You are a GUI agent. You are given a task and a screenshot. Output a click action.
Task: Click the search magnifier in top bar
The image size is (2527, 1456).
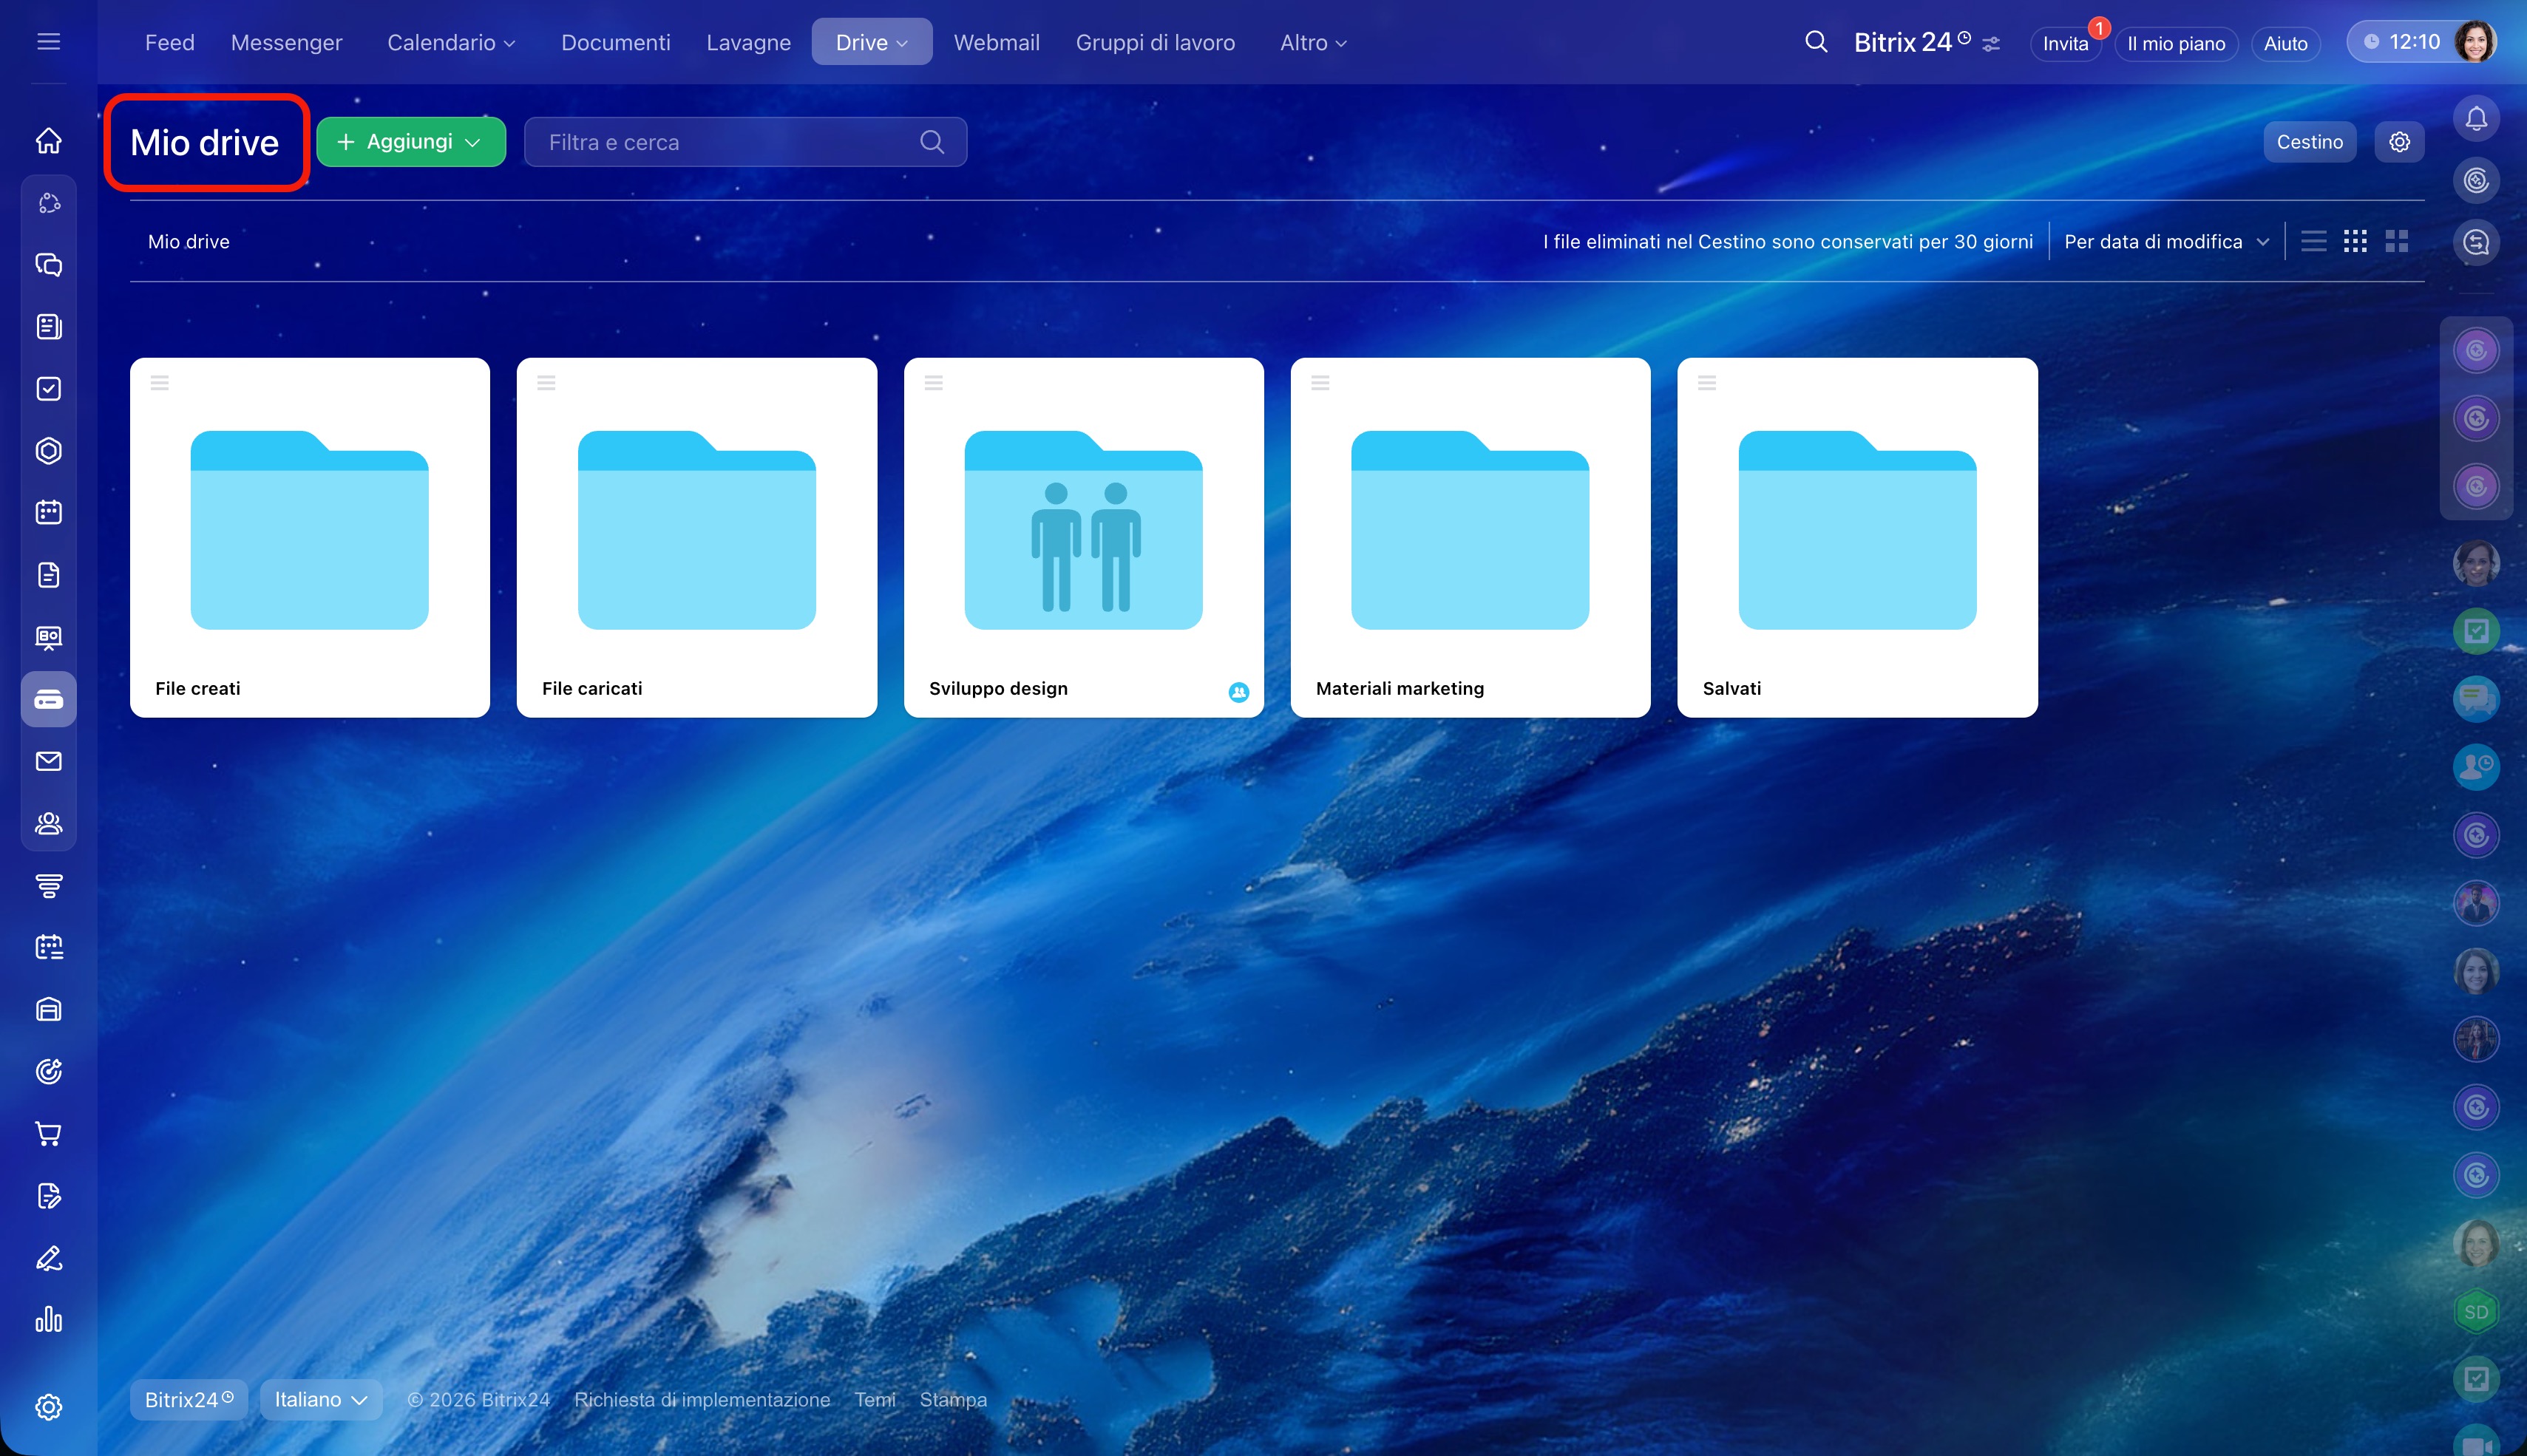tap(1815, 42)
